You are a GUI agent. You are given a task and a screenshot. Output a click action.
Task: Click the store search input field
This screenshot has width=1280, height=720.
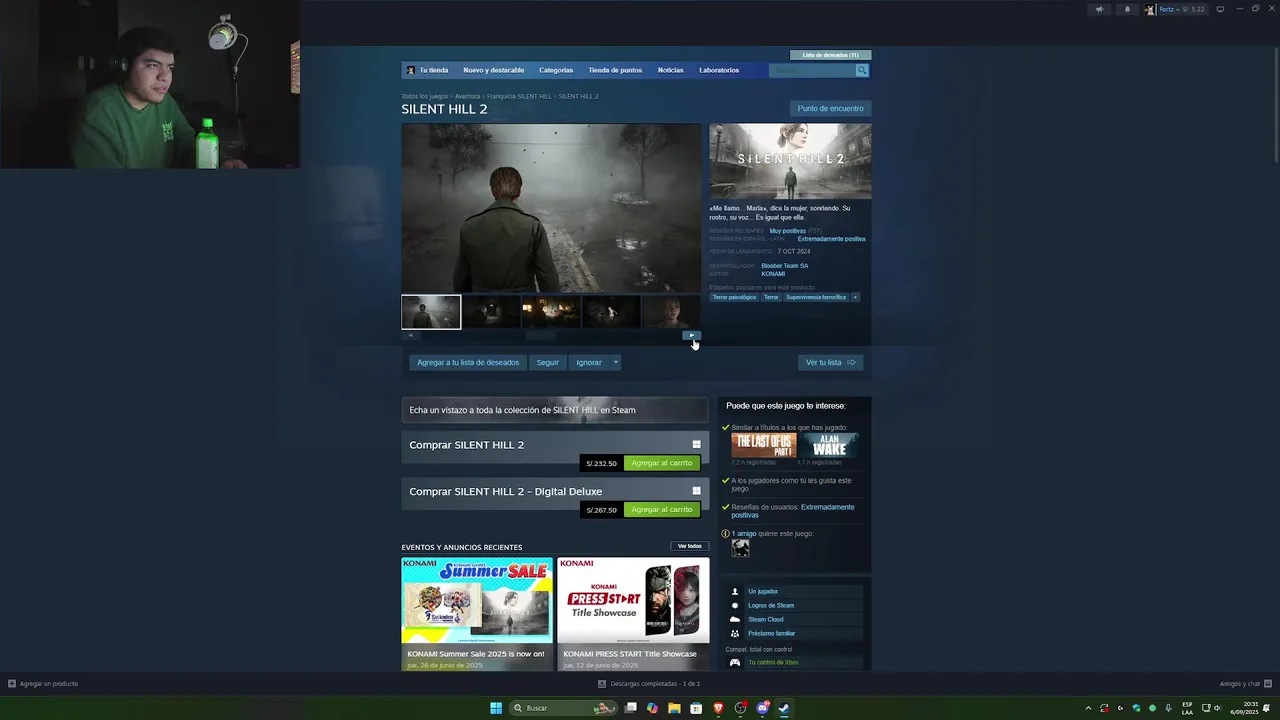pos(812,70)
